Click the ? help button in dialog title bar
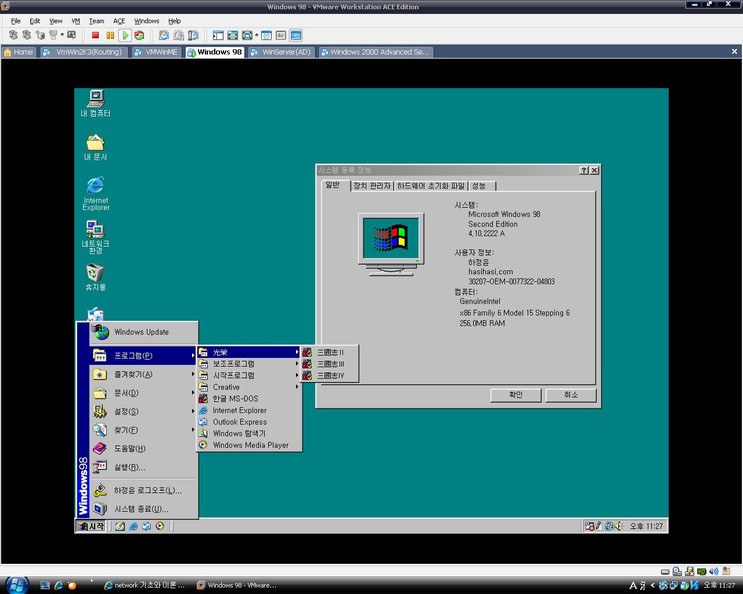Viewport: 743px width, 594px height. (x=584, y=170)
